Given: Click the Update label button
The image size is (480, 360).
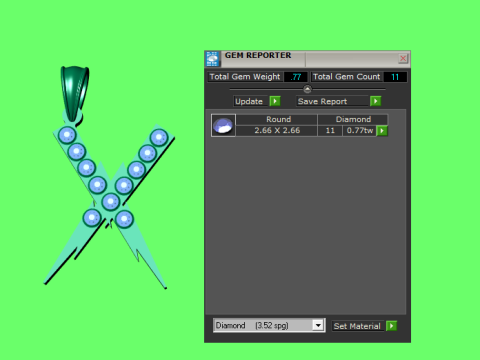Looking at the screenshot, I should click(249, 101).
